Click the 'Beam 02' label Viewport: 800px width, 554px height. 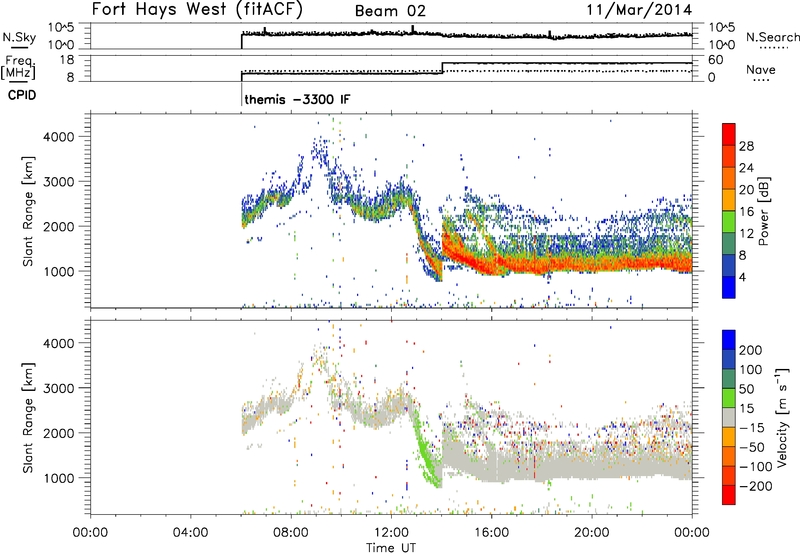(x=390, y=11)
